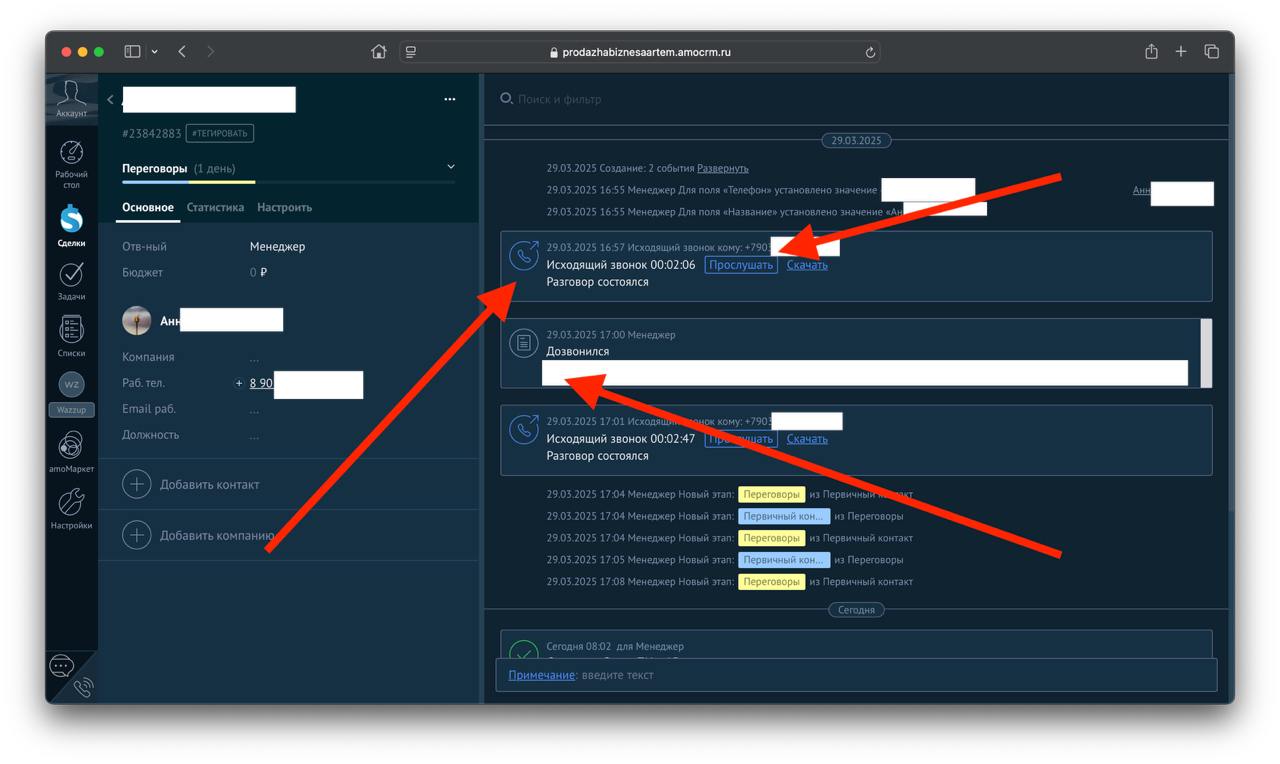Image resolution: width=1280 pixels, height=764 pixels.
Task: Open the Safari reader/page options icon
Action: tap(411, 52)
